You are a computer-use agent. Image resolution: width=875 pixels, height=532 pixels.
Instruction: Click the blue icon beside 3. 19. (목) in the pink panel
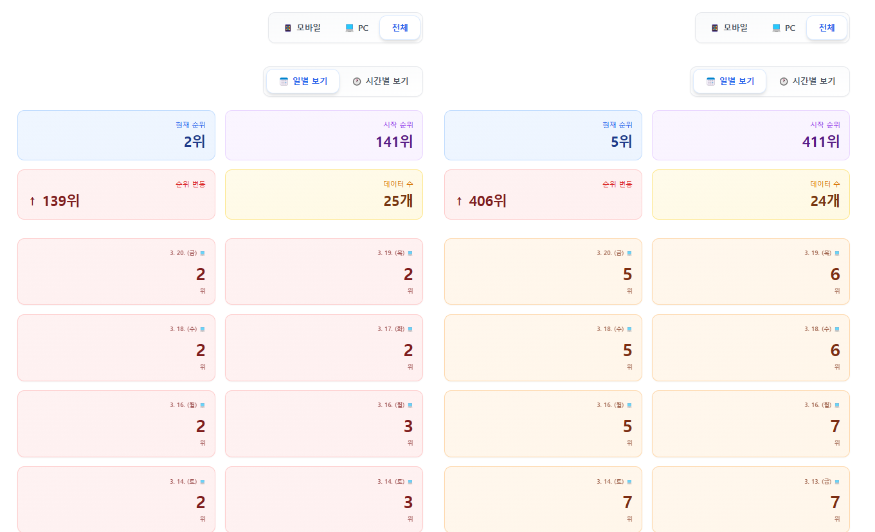pos(410,253)
